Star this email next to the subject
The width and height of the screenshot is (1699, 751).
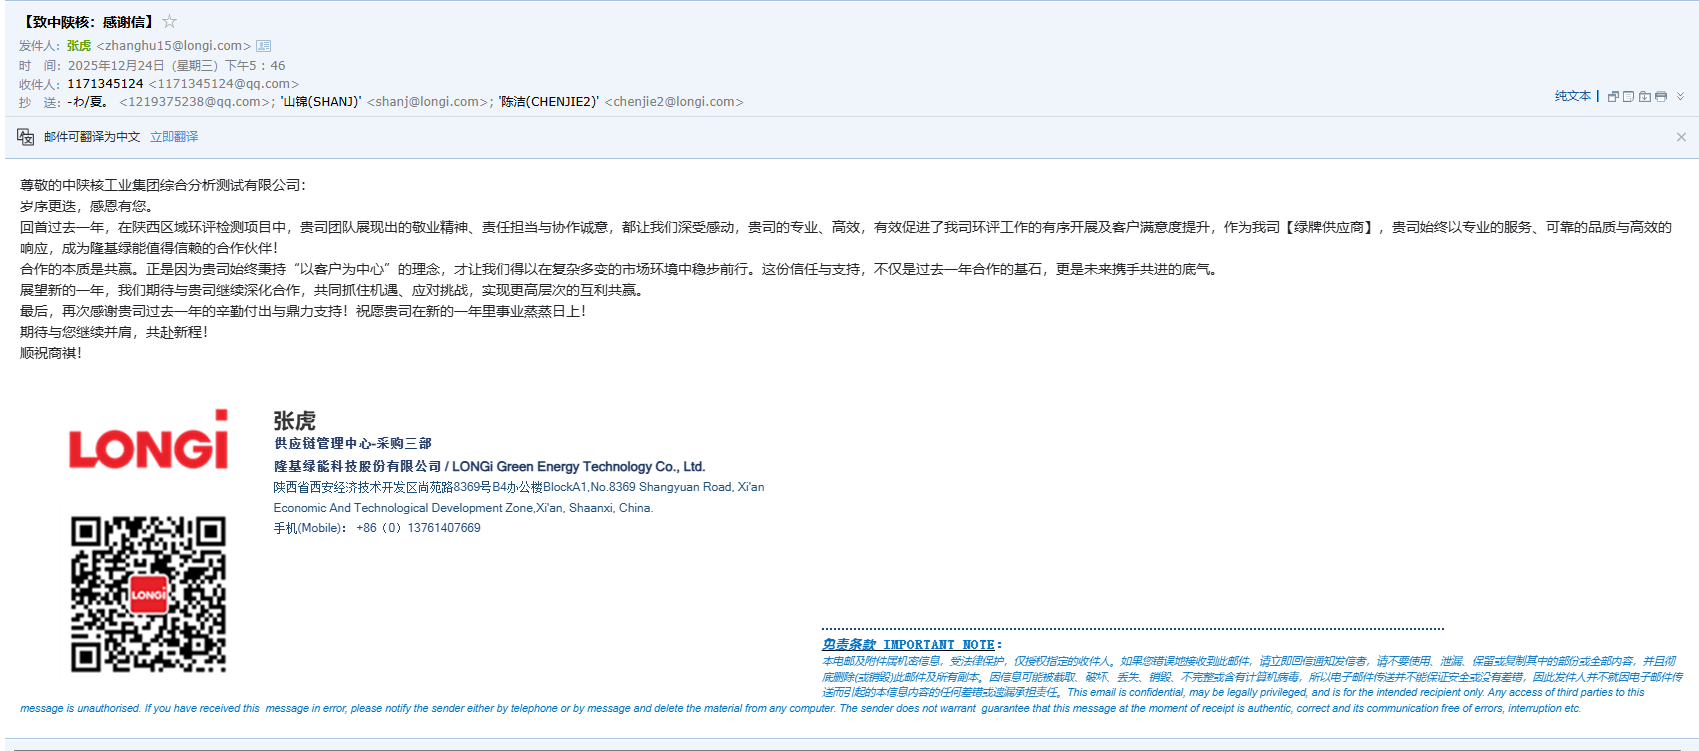170,21
